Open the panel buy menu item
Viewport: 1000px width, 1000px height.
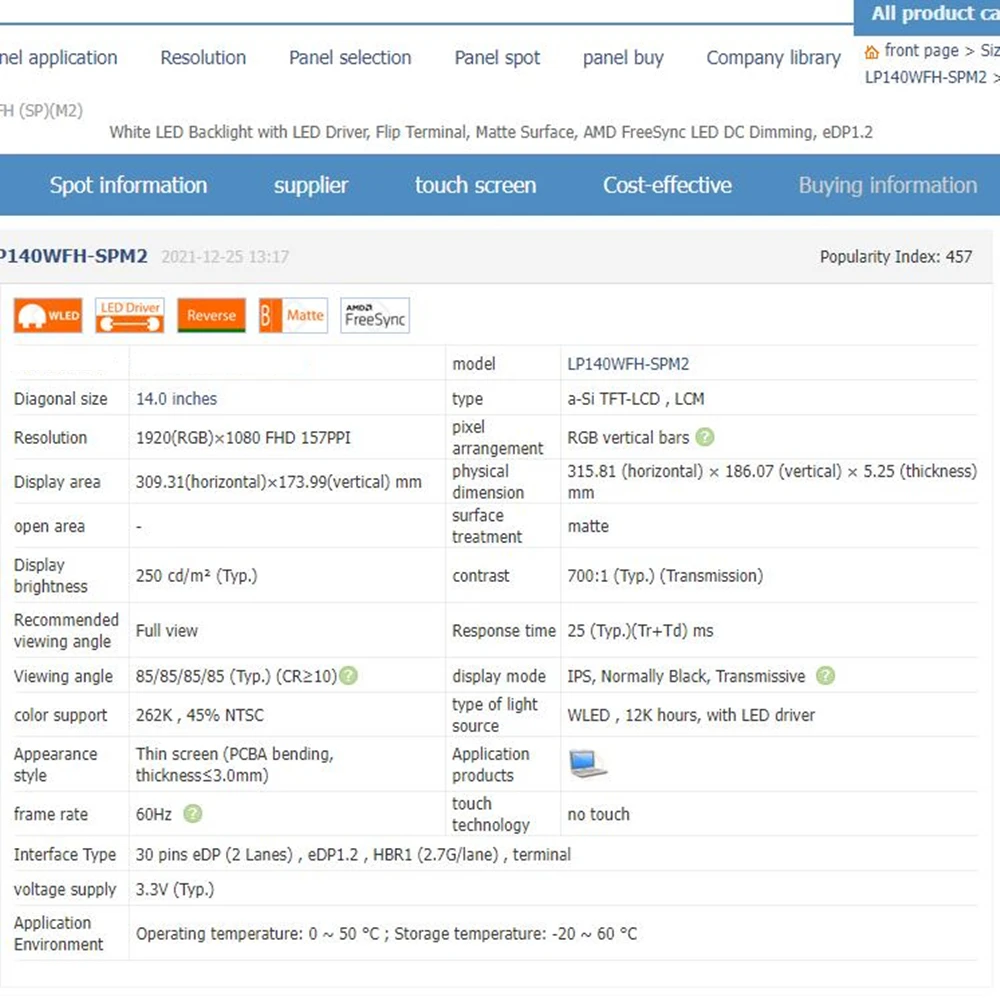pyautogui.click(x=623, y=57)
